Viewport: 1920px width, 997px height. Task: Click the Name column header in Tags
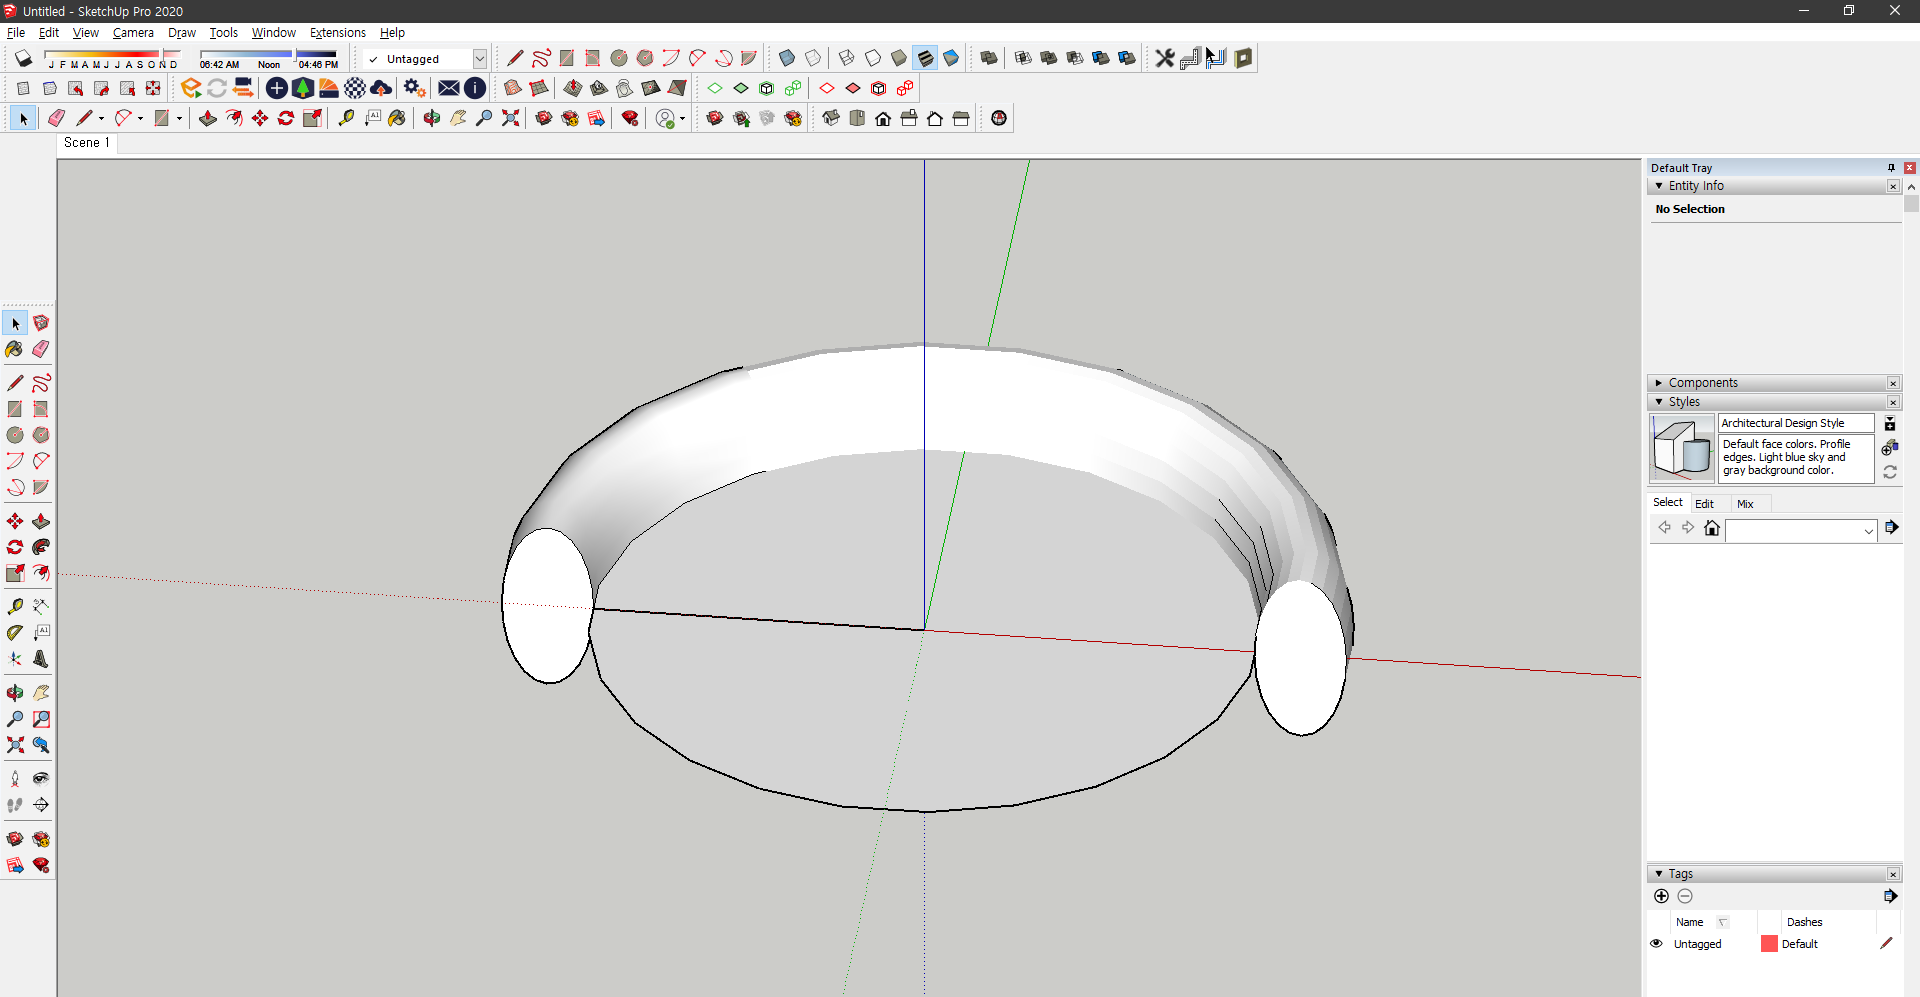(x=1690, y=922)
